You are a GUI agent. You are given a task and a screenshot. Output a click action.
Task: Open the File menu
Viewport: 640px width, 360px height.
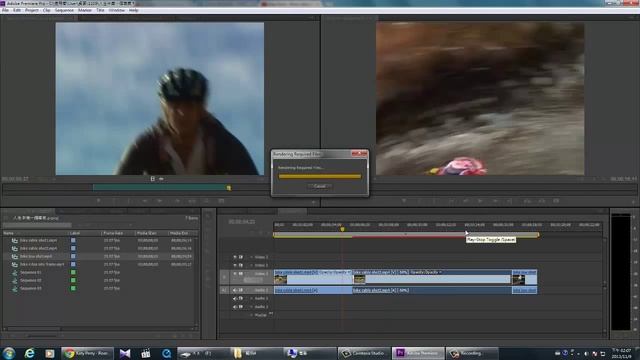[5, 10]
